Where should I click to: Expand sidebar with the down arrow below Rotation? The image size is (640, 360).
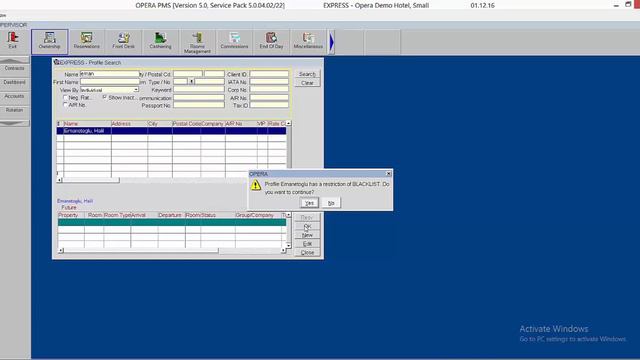coord(14,123)
